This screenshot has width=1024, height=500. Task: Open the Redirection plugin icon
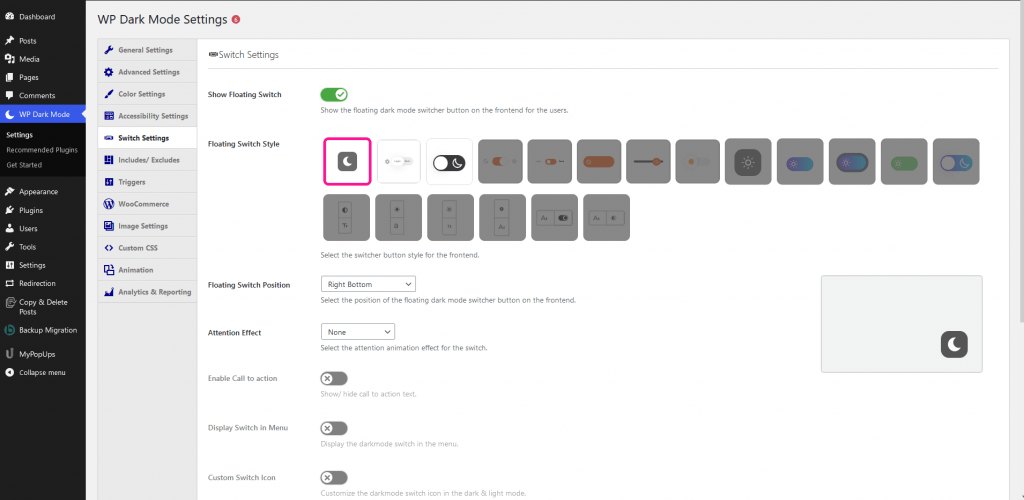pyautogui.click(x=9, y=283)
